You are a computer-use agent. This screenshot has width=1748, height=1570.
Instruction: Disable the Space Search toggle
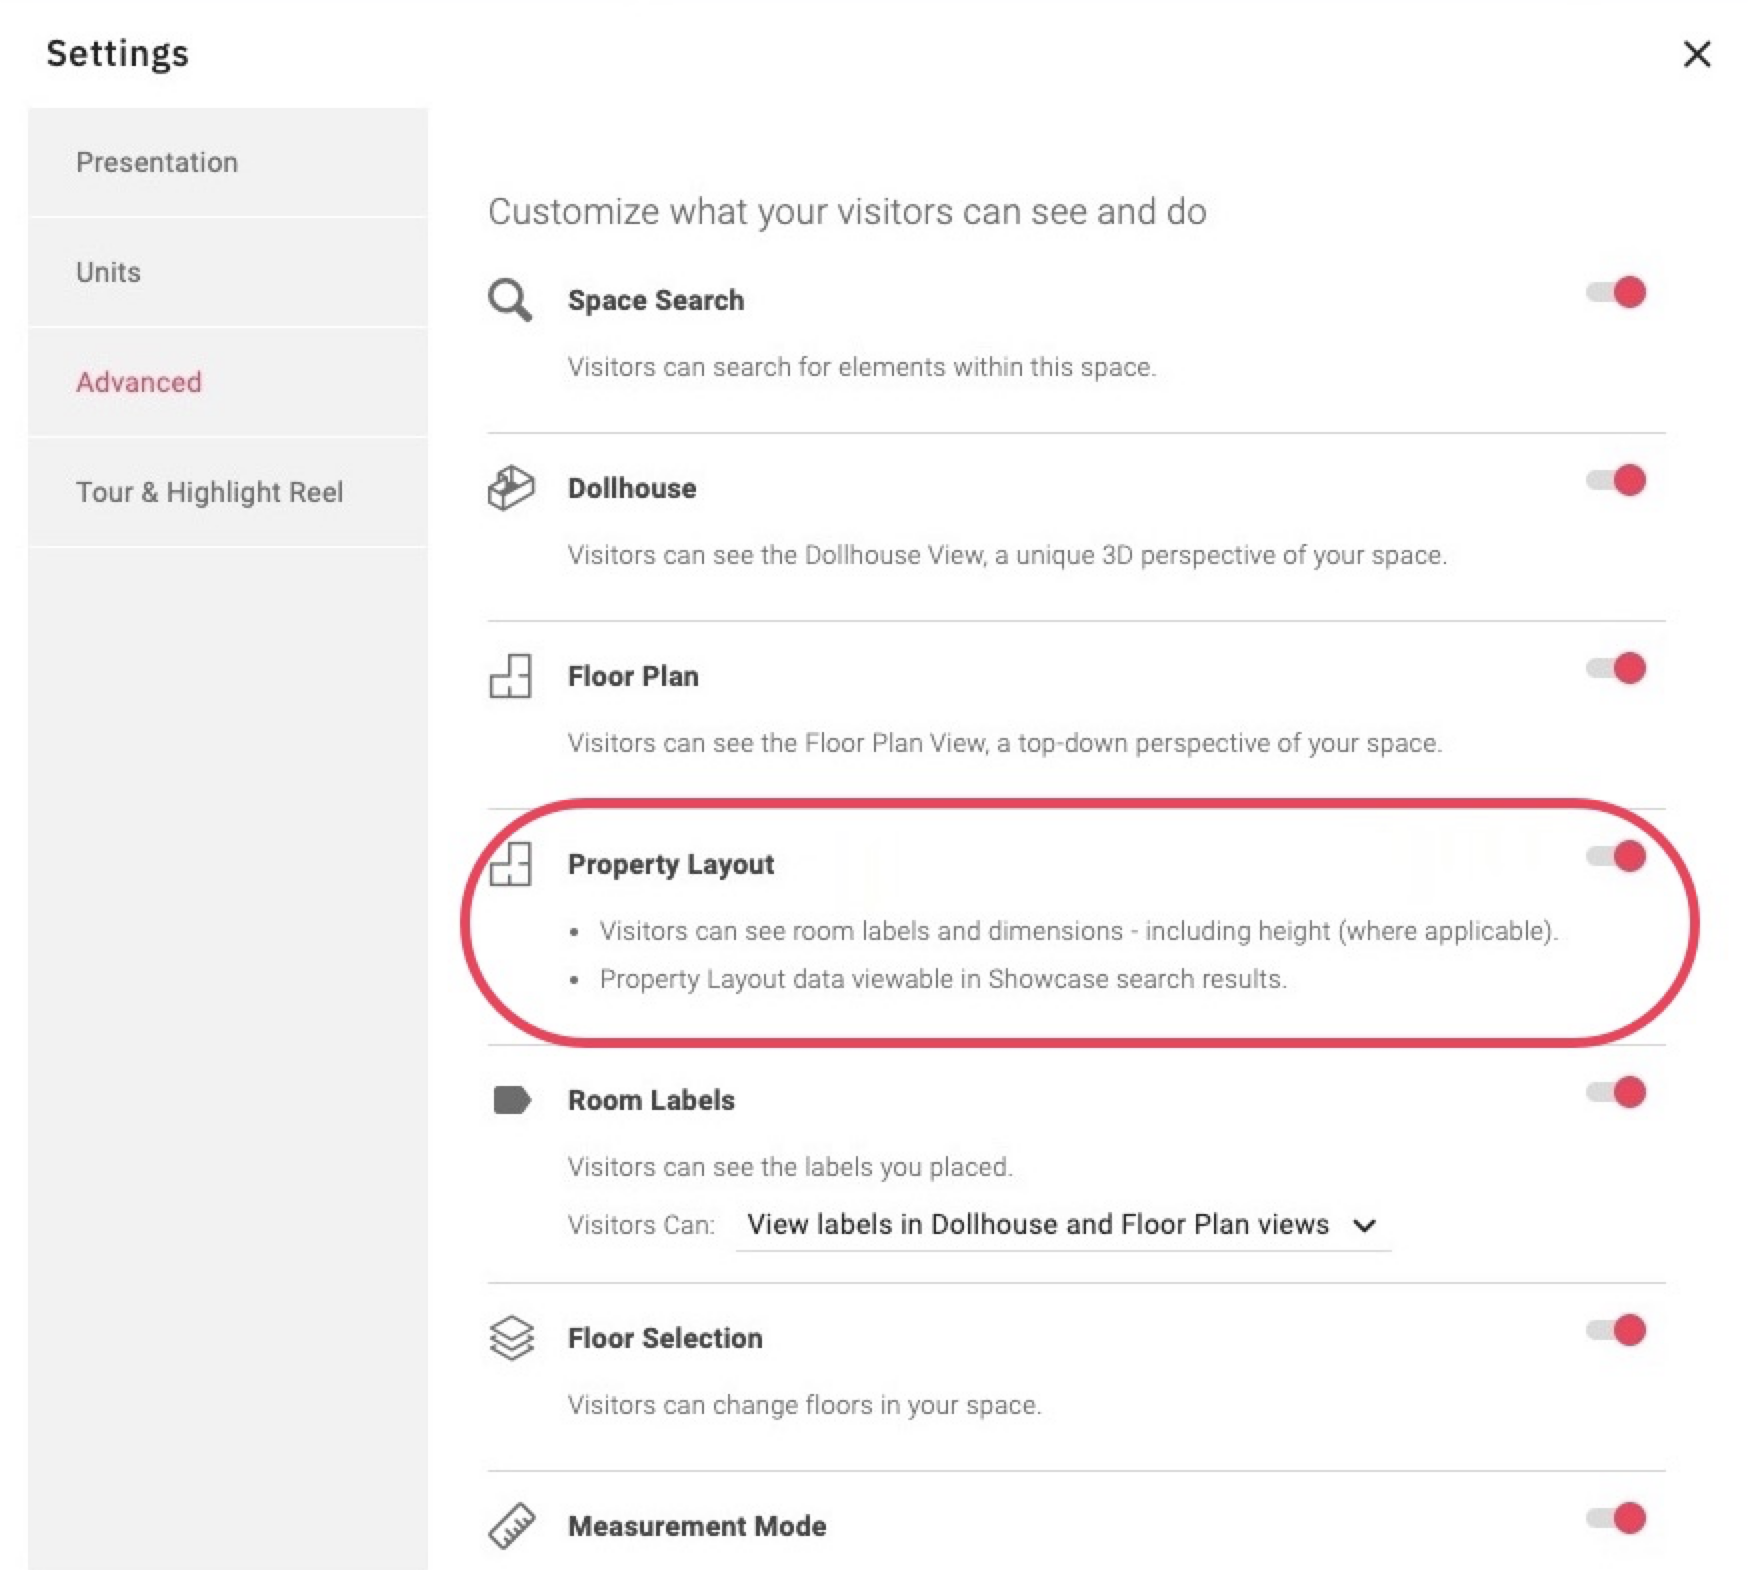point(1617,292)
